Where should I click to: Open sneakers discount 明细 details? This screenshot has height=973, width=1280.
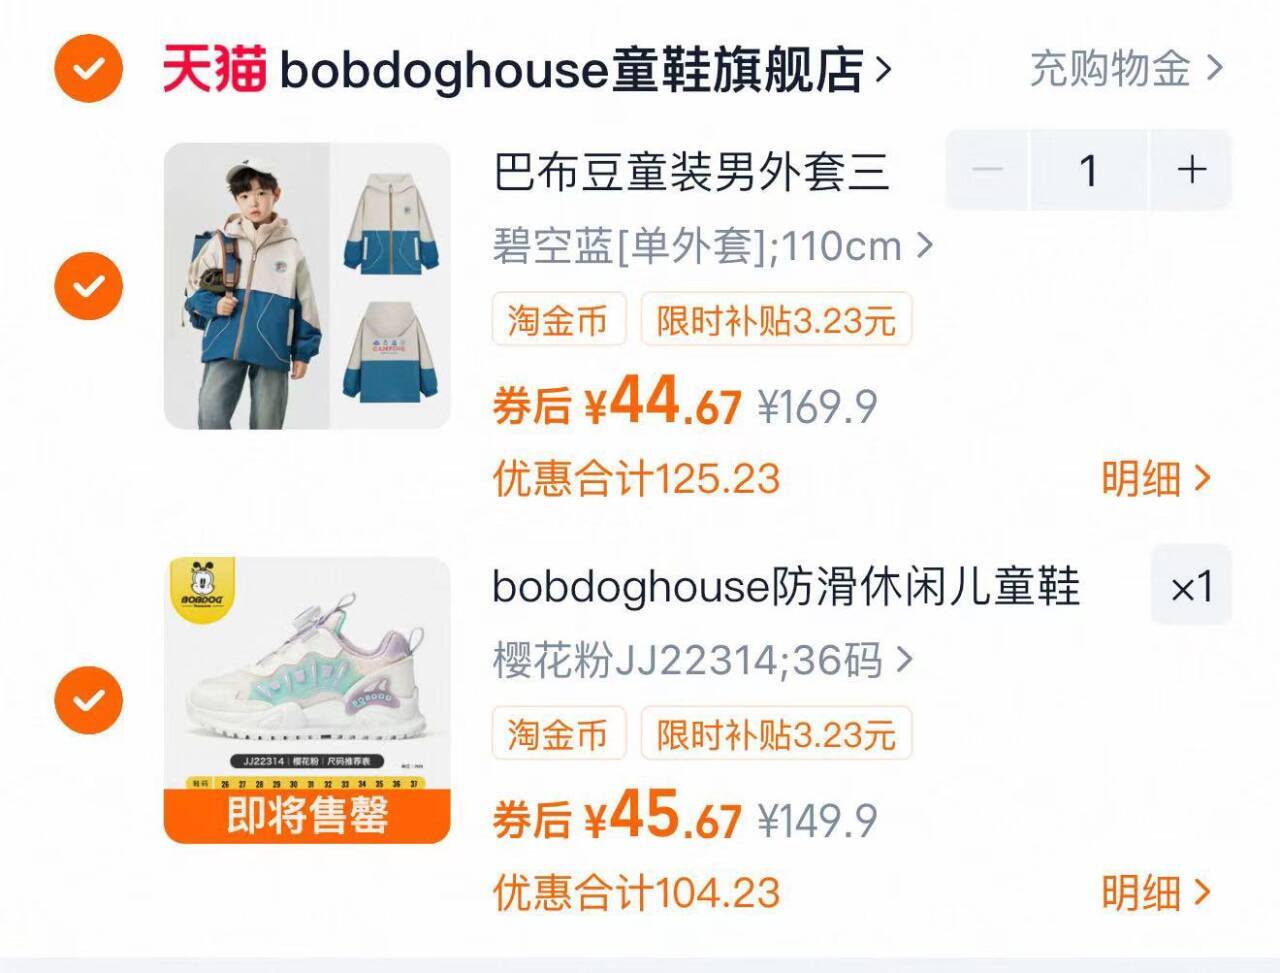coord(1157,893)
